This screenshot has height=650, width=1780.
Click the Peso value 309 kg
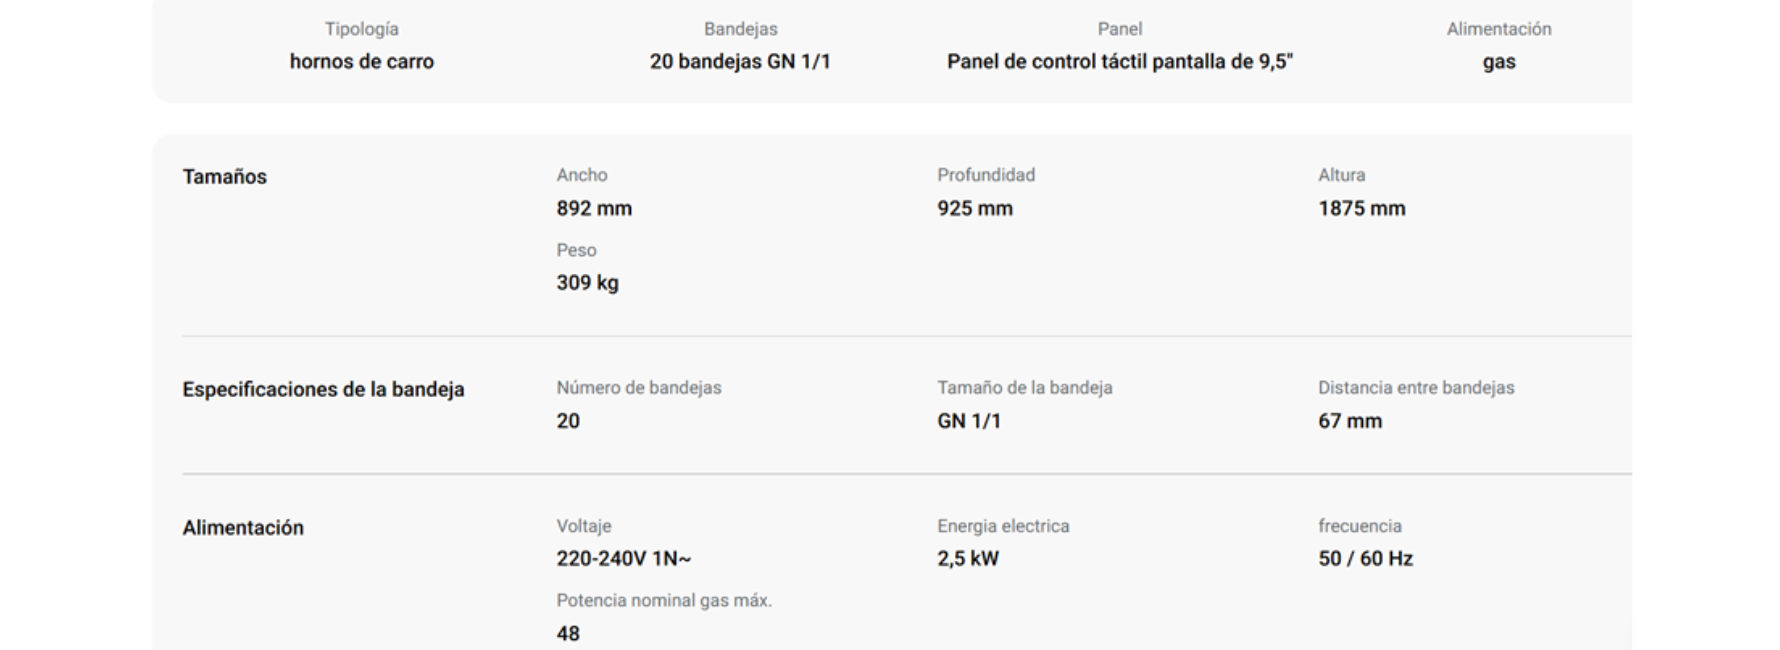588,283
